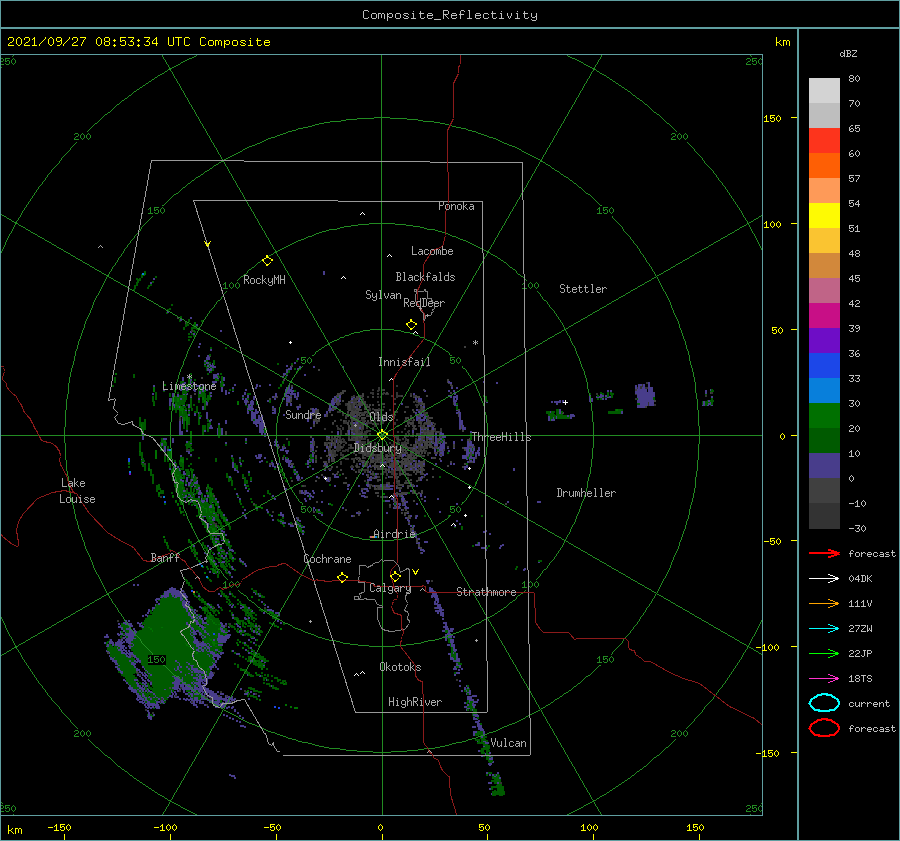Click the green 22JP arrow legend icon
This screenshot has width=900, height=841.
pyautogui.click(x=824, y=653)
